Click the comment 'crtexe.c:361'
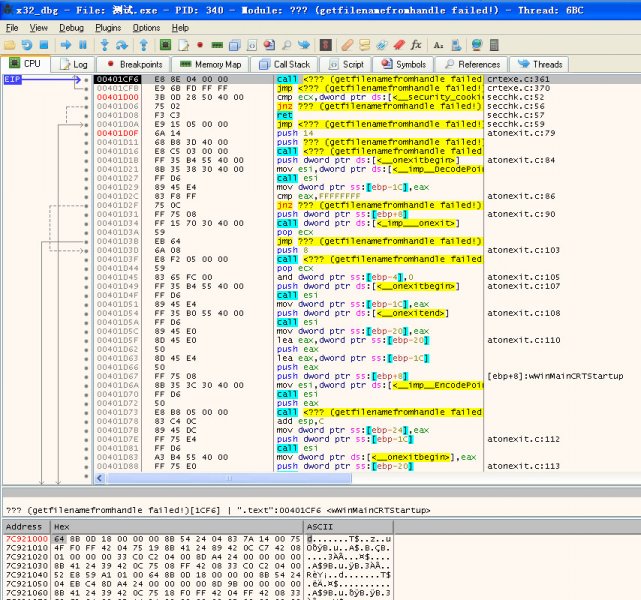The image size is (641, 600). click(x=518, y=79)
